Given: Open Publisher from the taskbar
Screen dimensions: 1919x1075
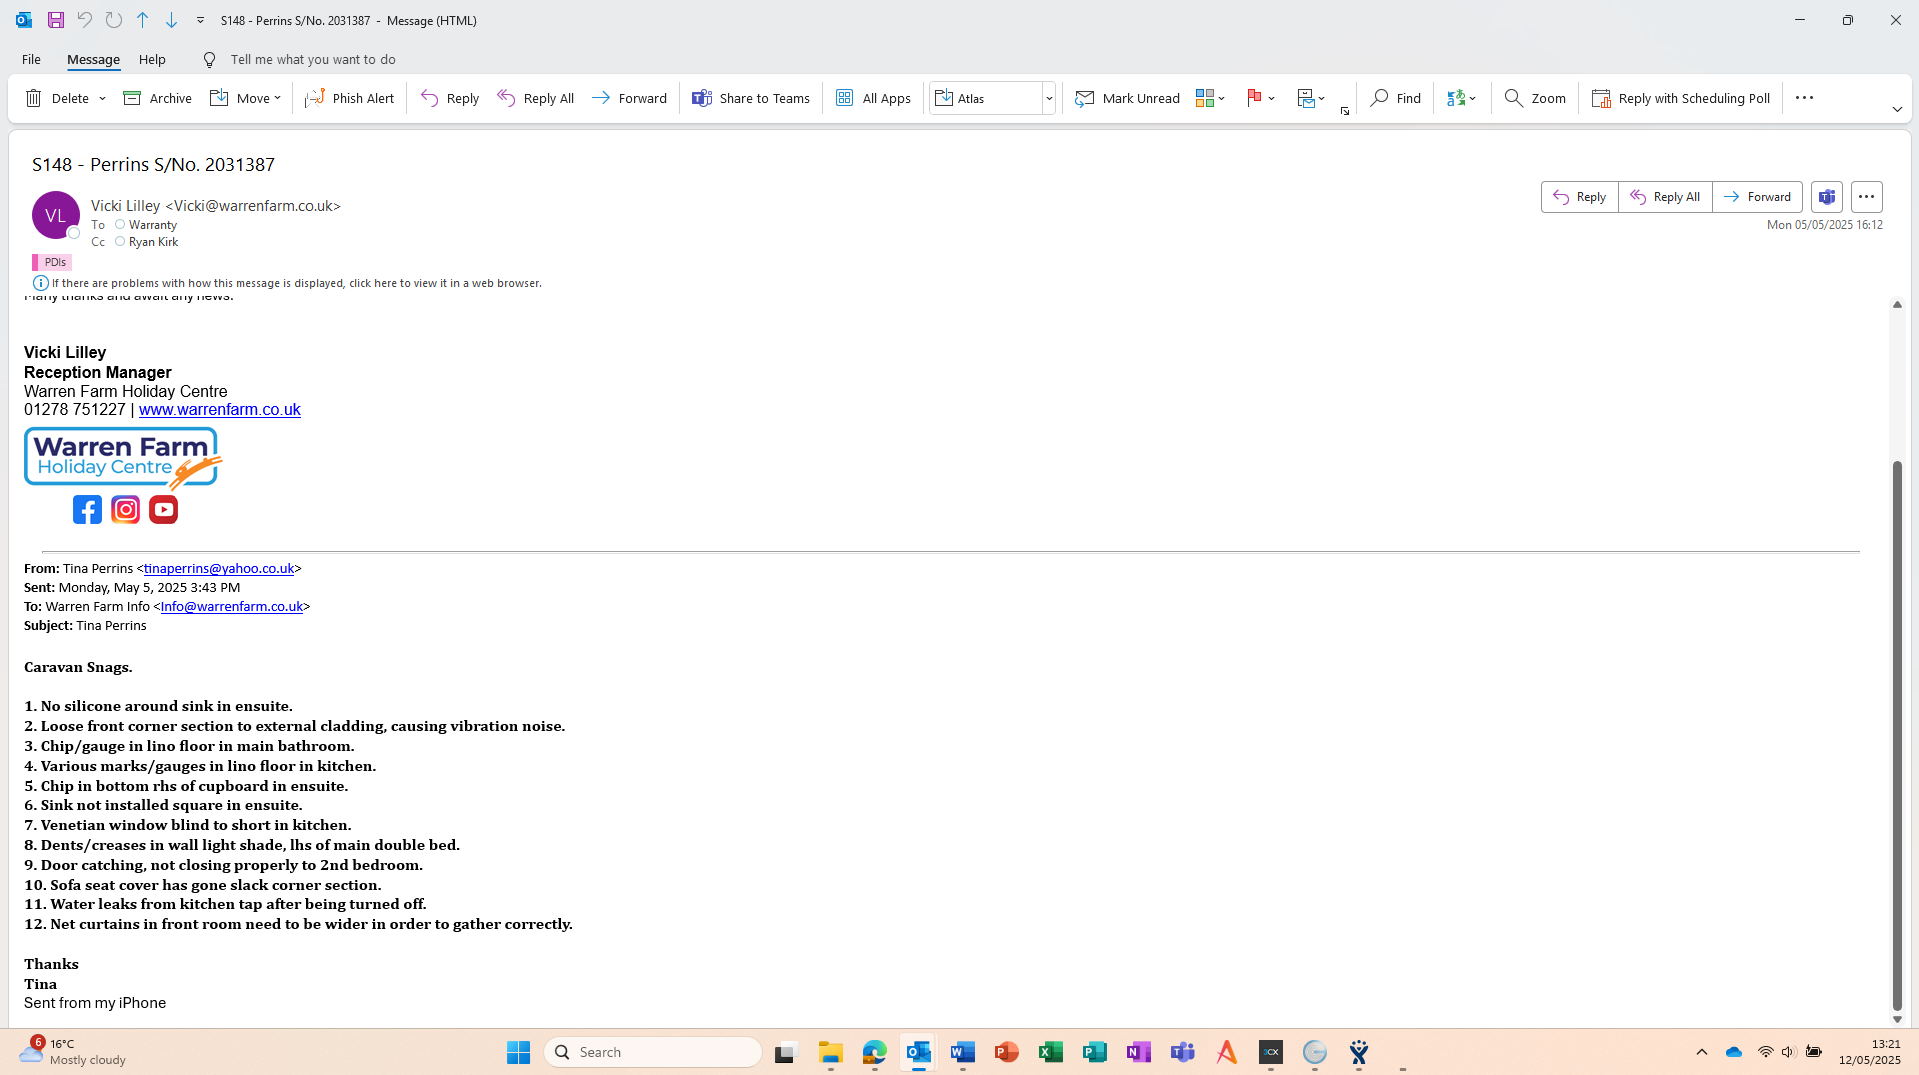Looking at the screenshot, I should coord(1094,1052).
